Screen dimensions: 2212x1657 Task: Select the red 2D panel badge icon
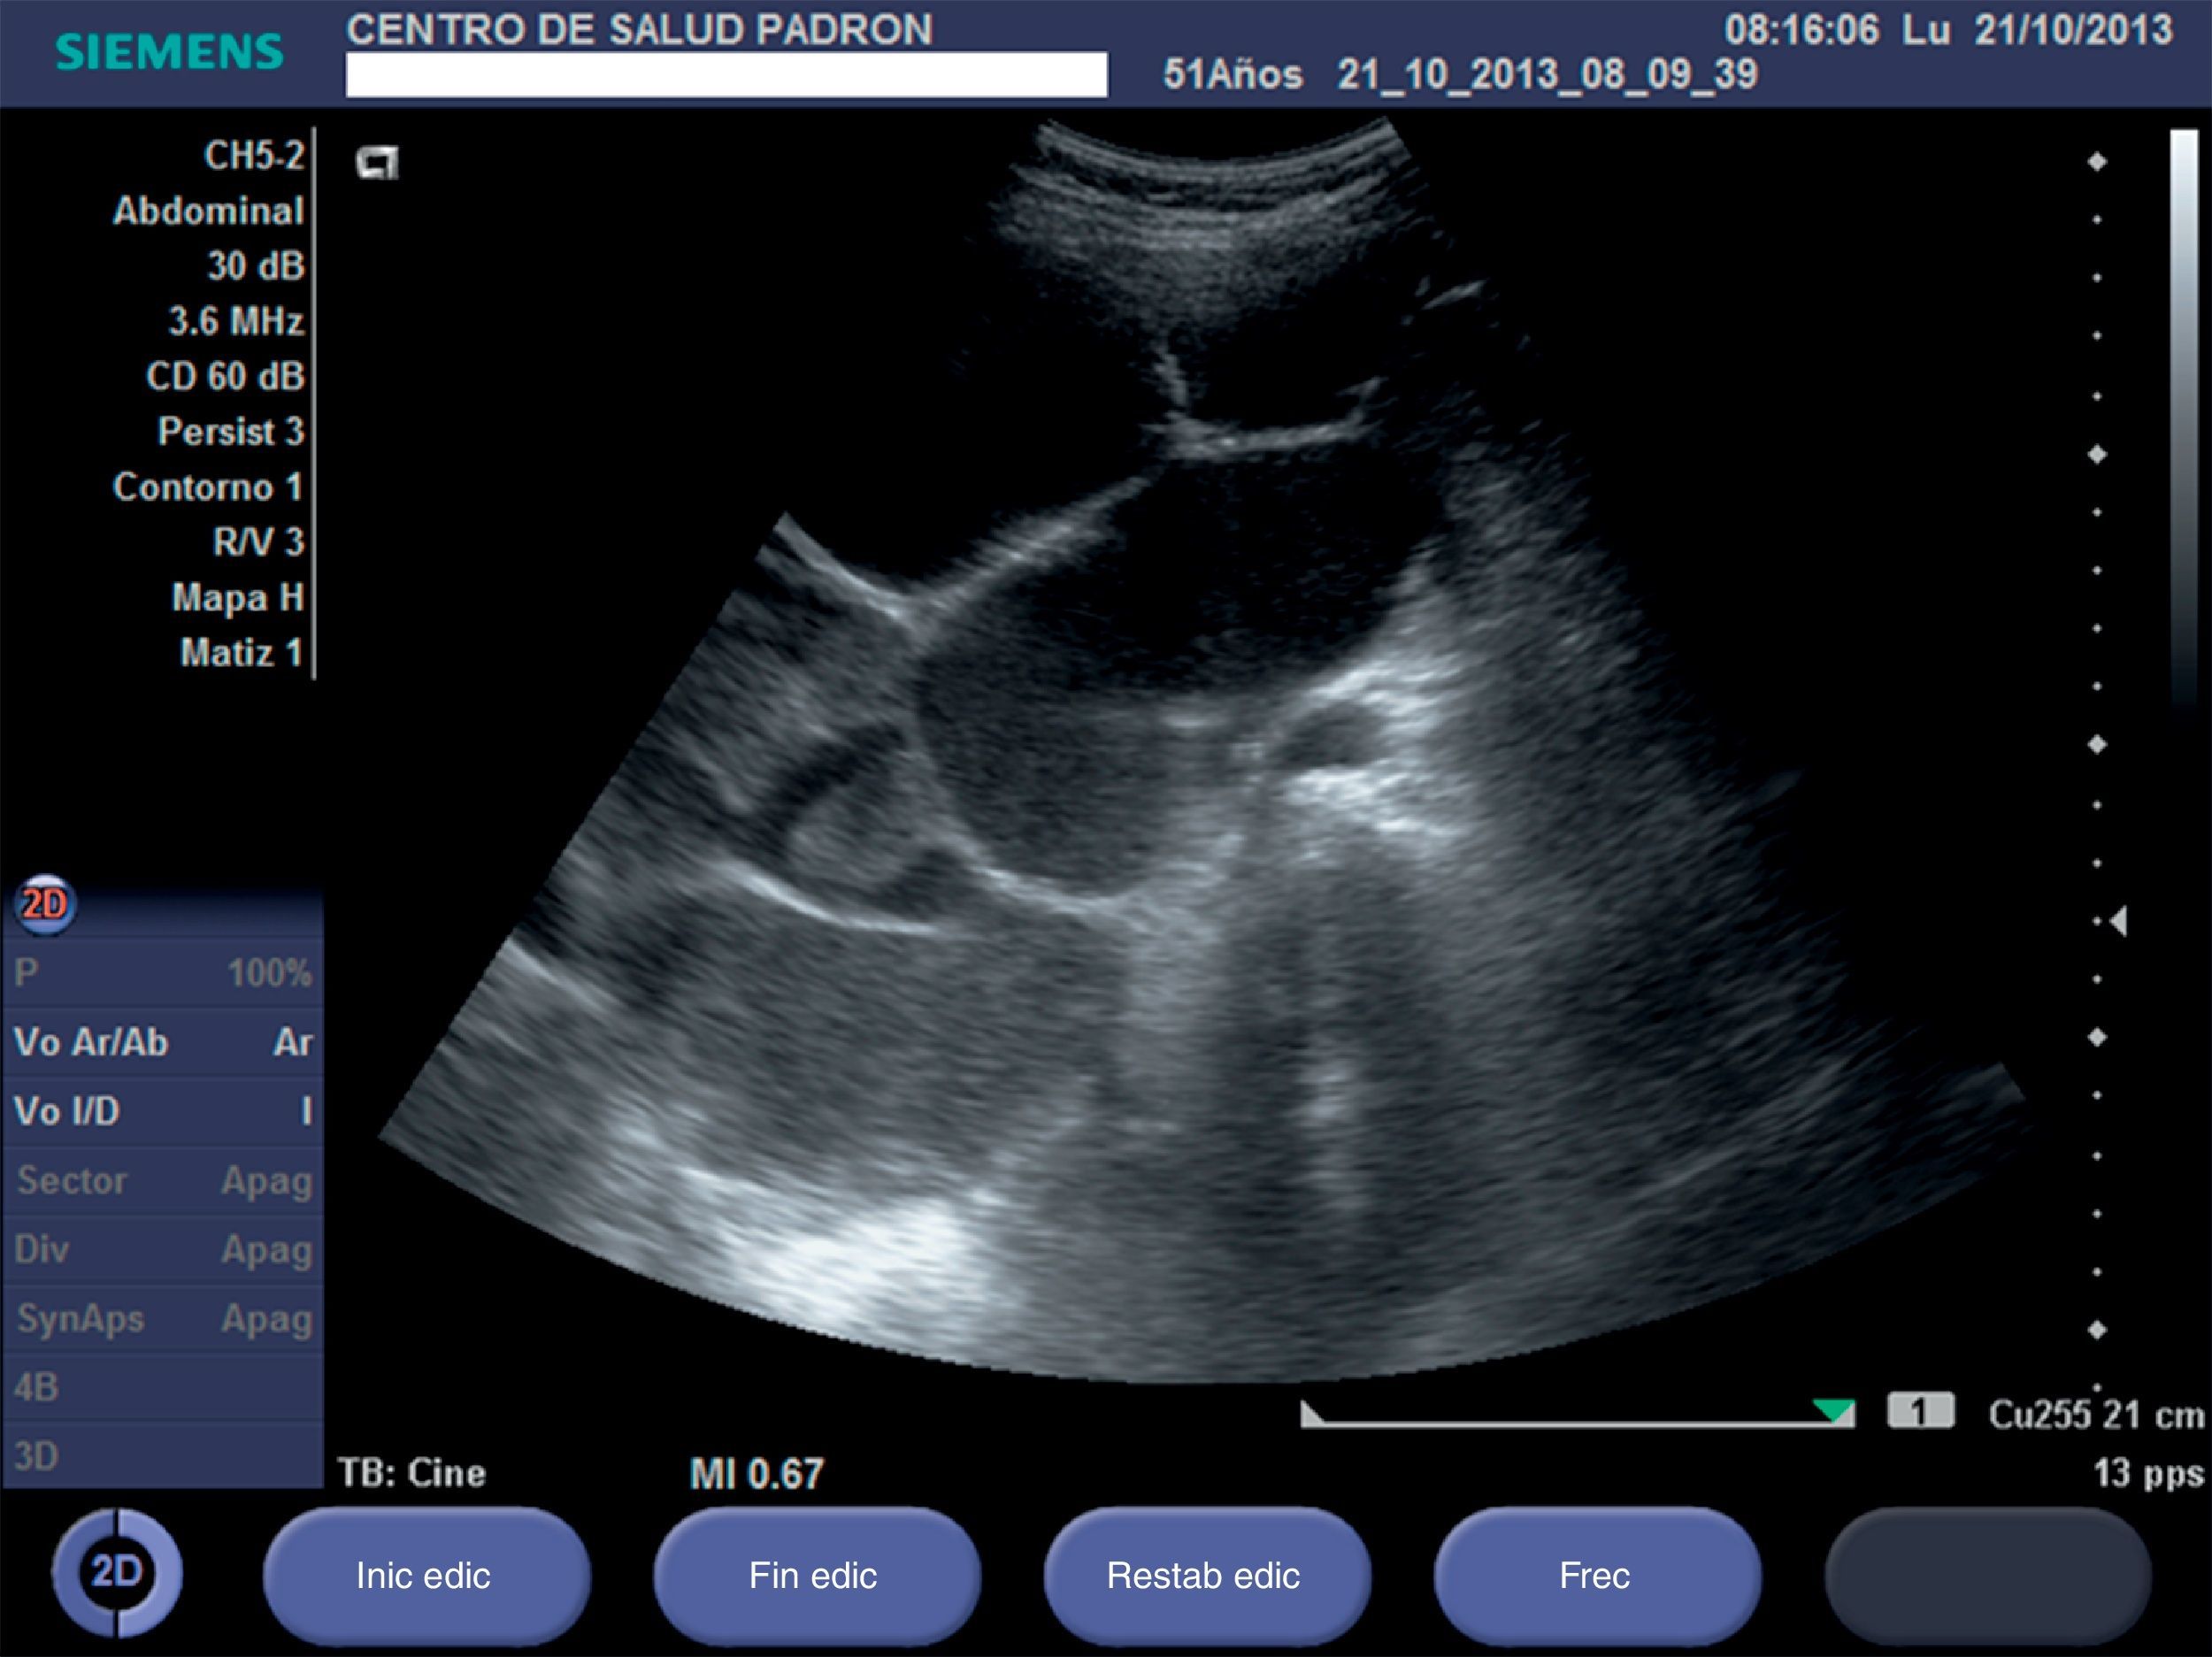(45, 905)
